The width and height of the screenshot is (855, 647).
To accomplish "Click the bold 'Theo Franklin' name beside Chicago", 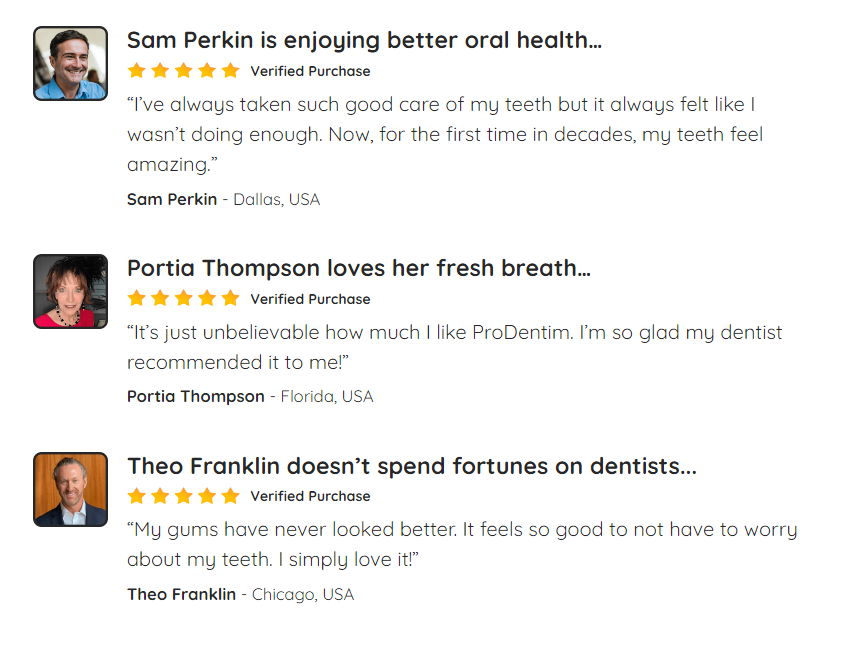I will [182, 594].
